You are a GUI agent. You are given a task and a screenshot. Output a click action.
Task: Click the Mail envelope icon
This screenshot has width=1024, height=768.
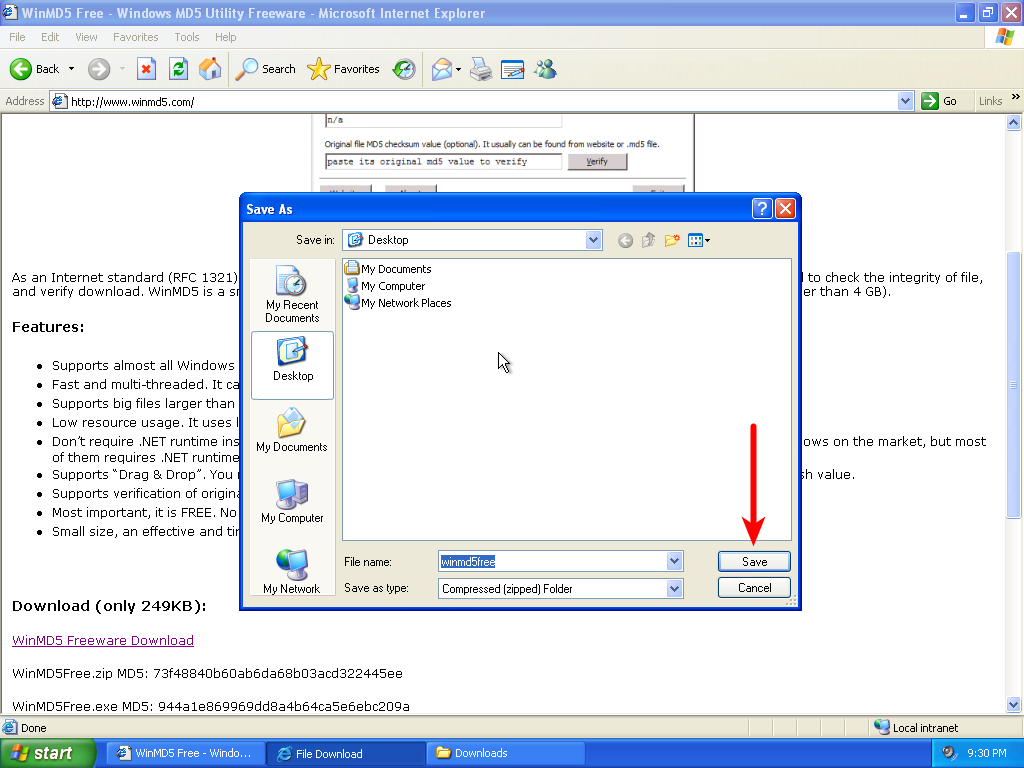coord(442,69)
